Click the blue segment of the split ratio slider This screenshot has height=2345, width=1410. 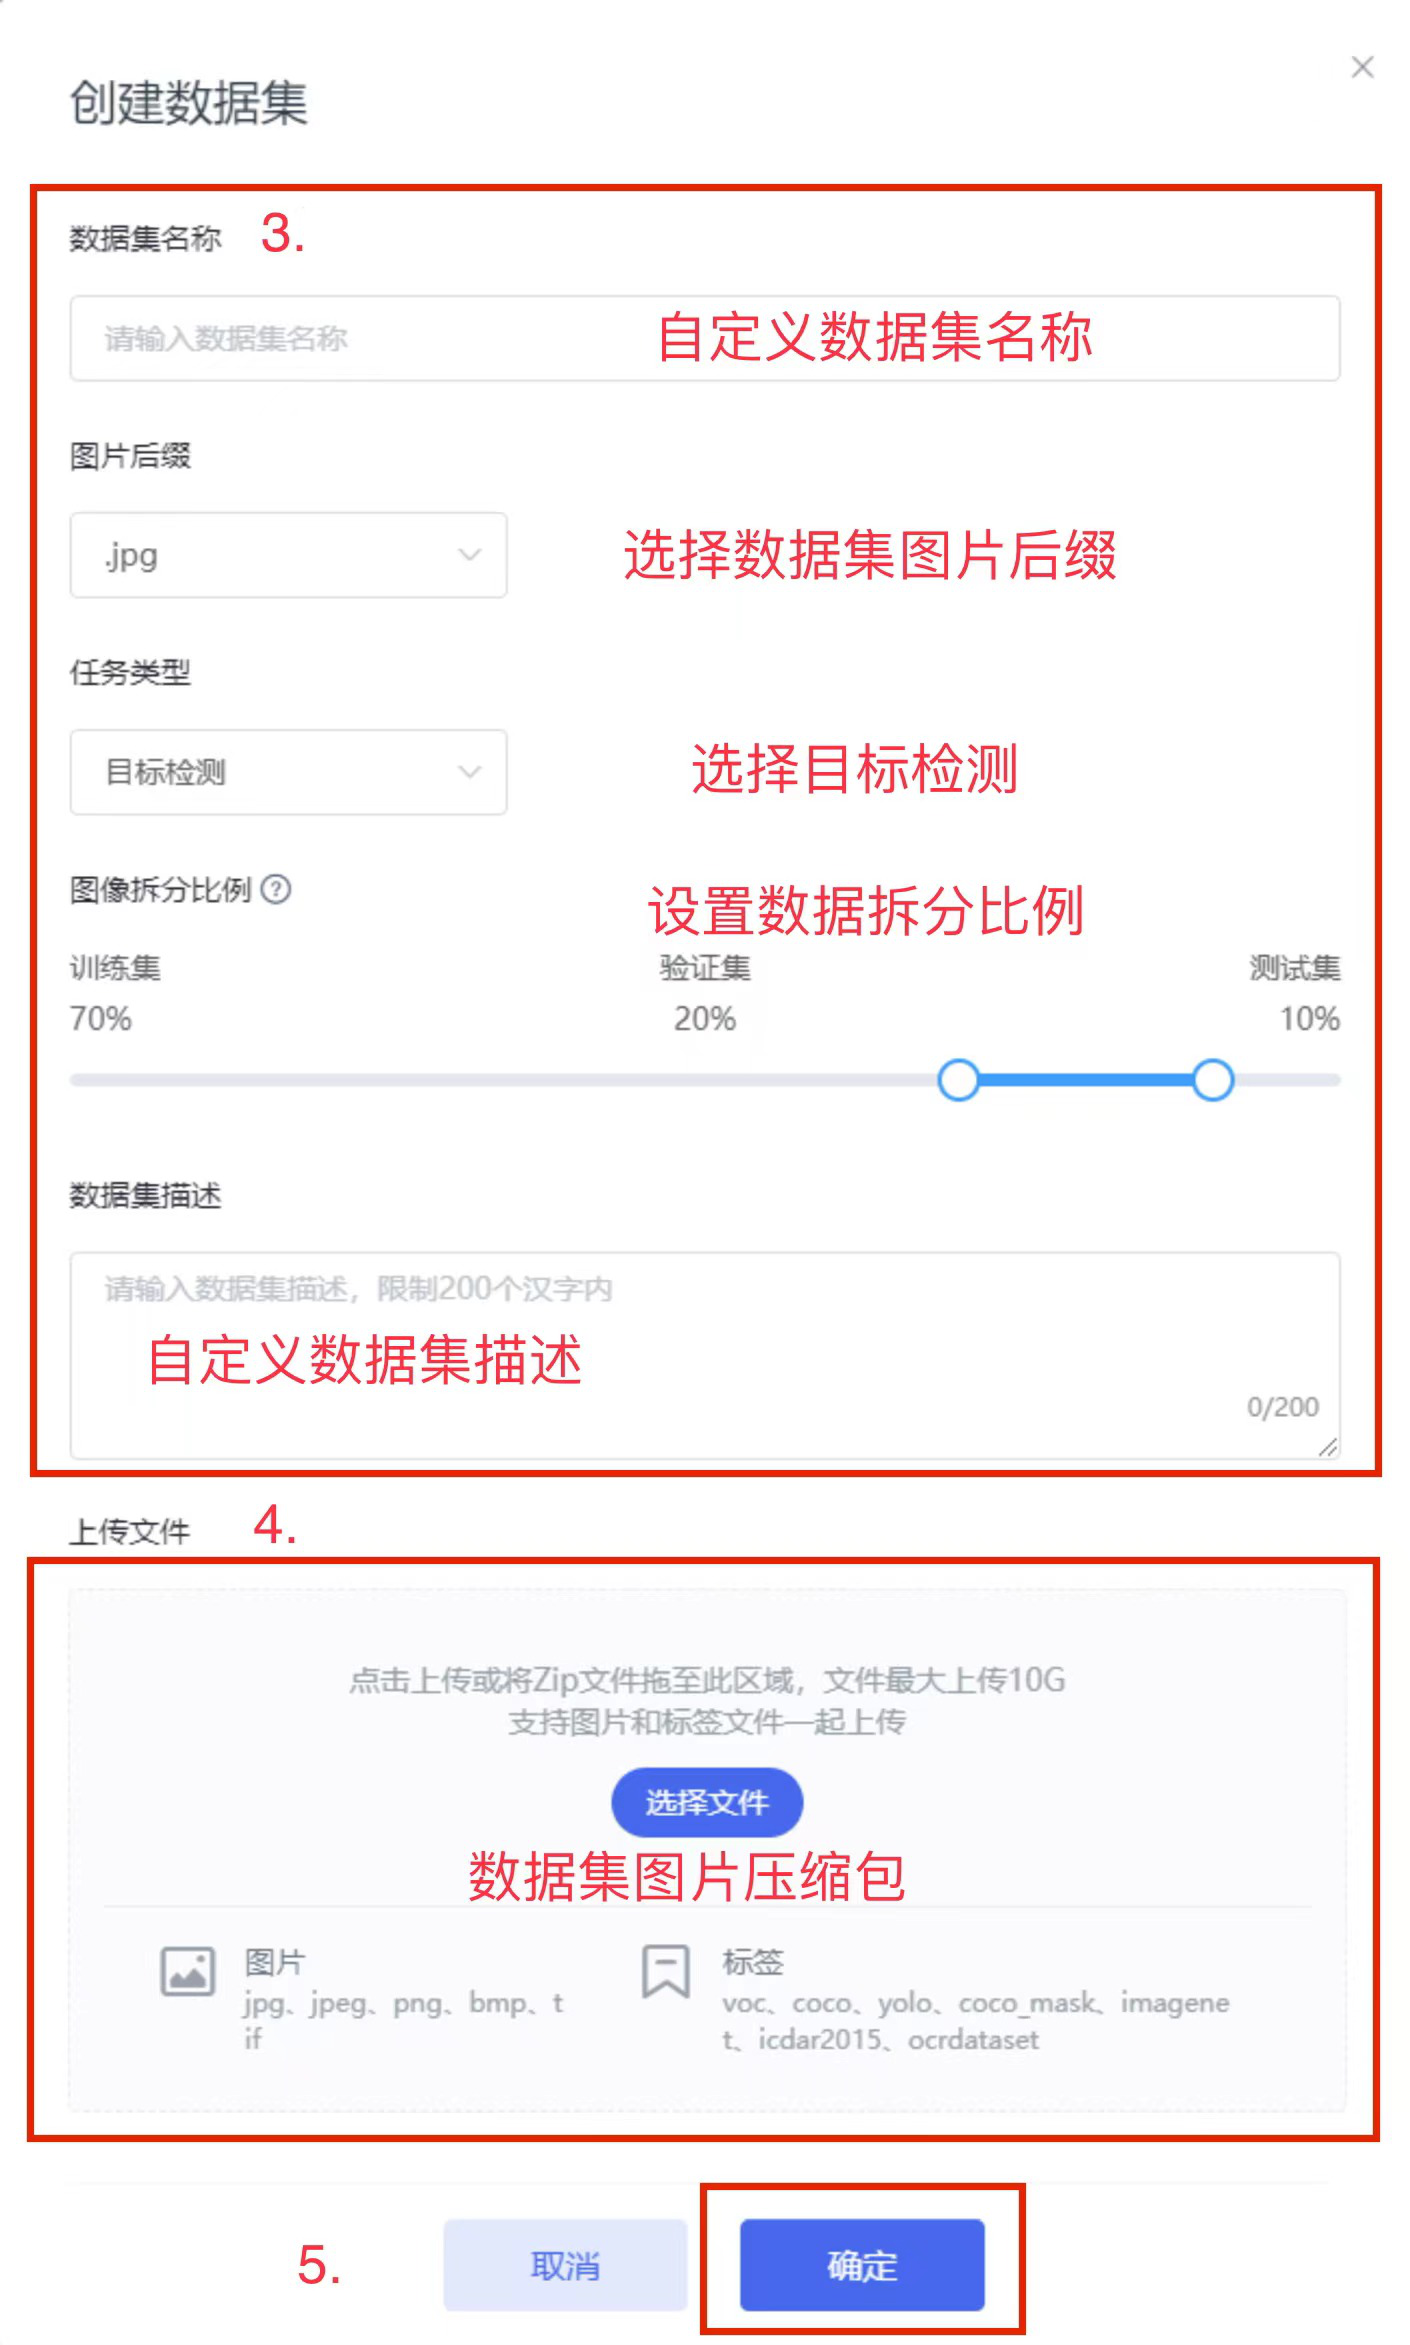pyautogui.click(x=1086, y=1080)
